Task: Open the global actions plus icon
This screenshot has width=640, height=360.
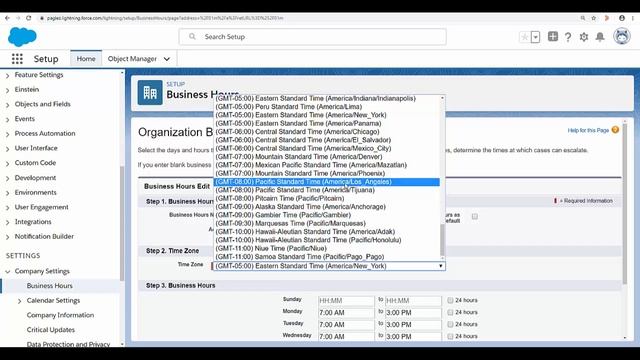Action: (553, 37)
